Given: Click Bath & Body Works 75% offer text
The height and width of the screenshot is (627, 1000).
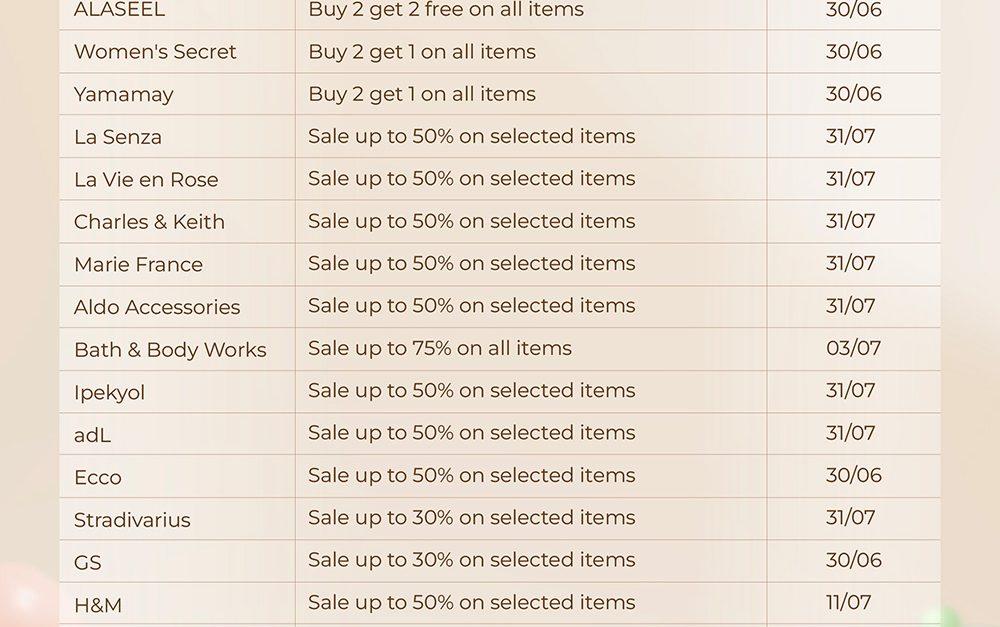Looking at the screenshot, I should [440, 348].
